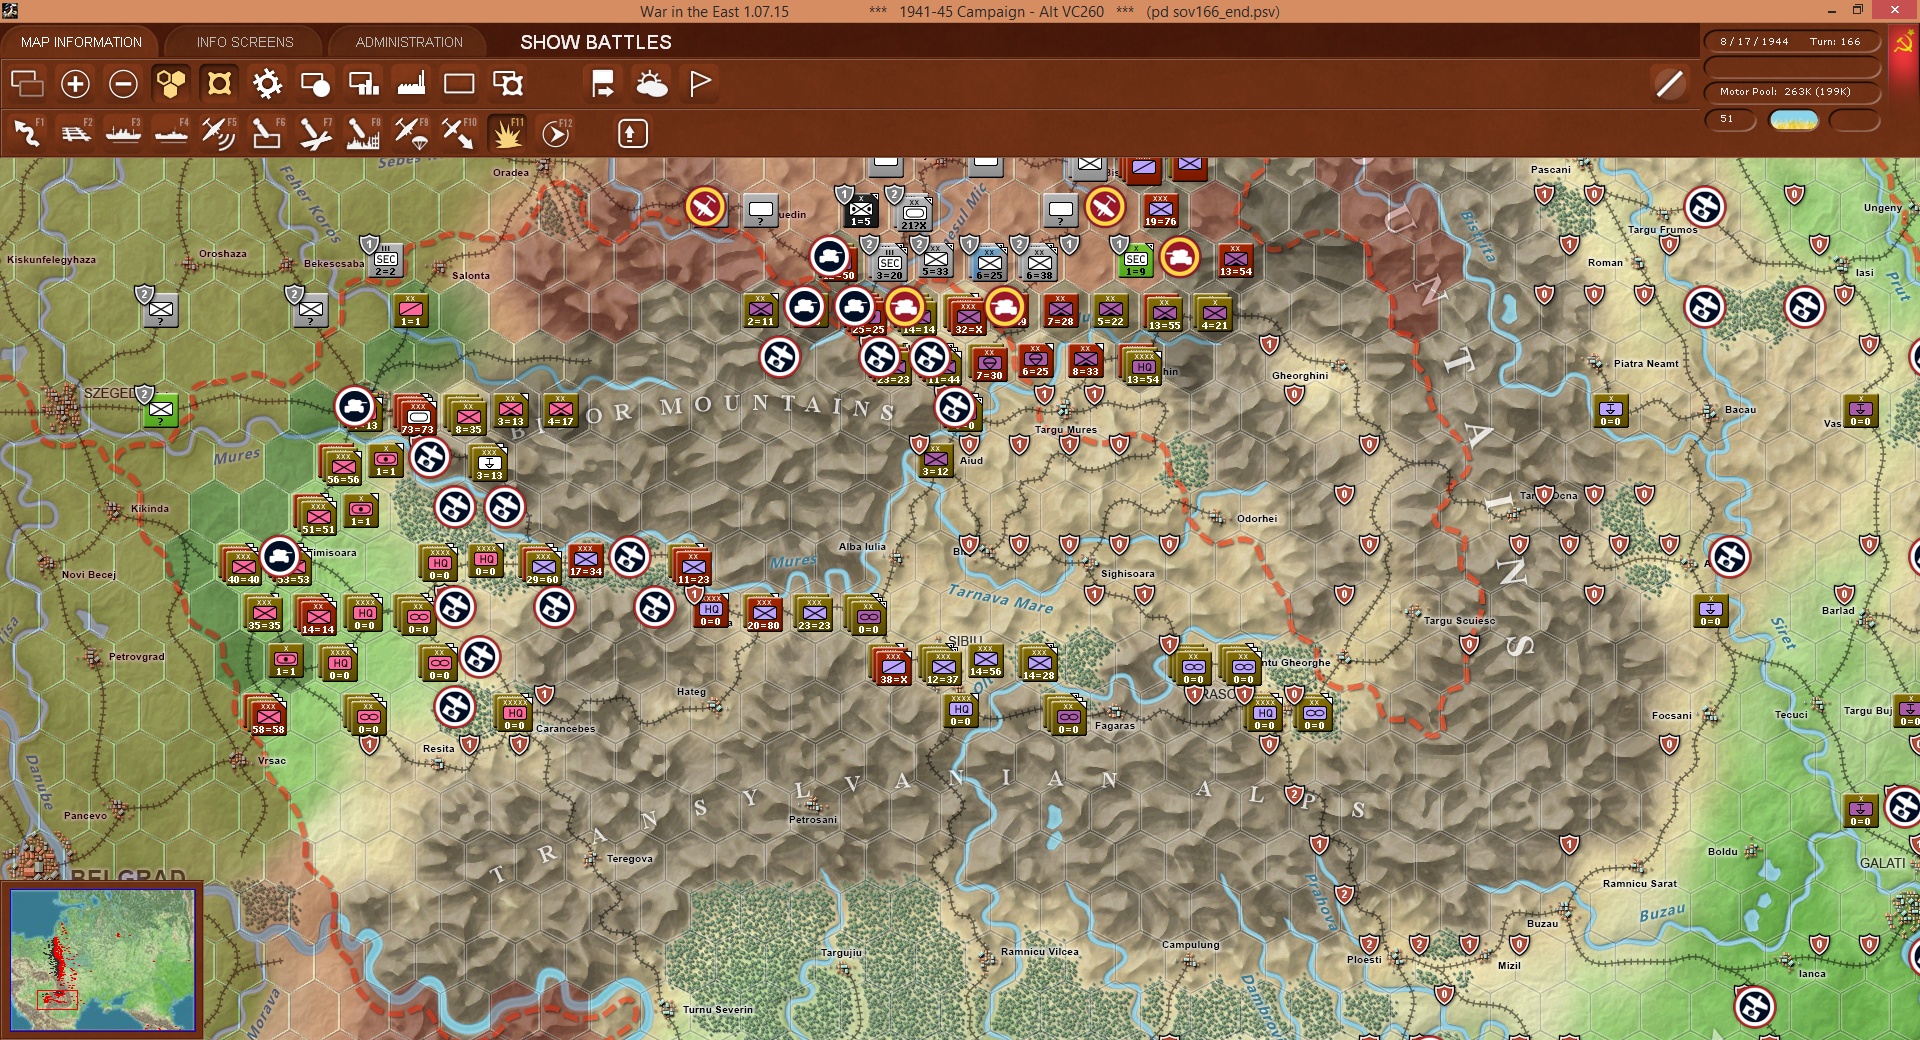Select Bomb City mode (F8)

pyautogui.click(x=363, y=133)
